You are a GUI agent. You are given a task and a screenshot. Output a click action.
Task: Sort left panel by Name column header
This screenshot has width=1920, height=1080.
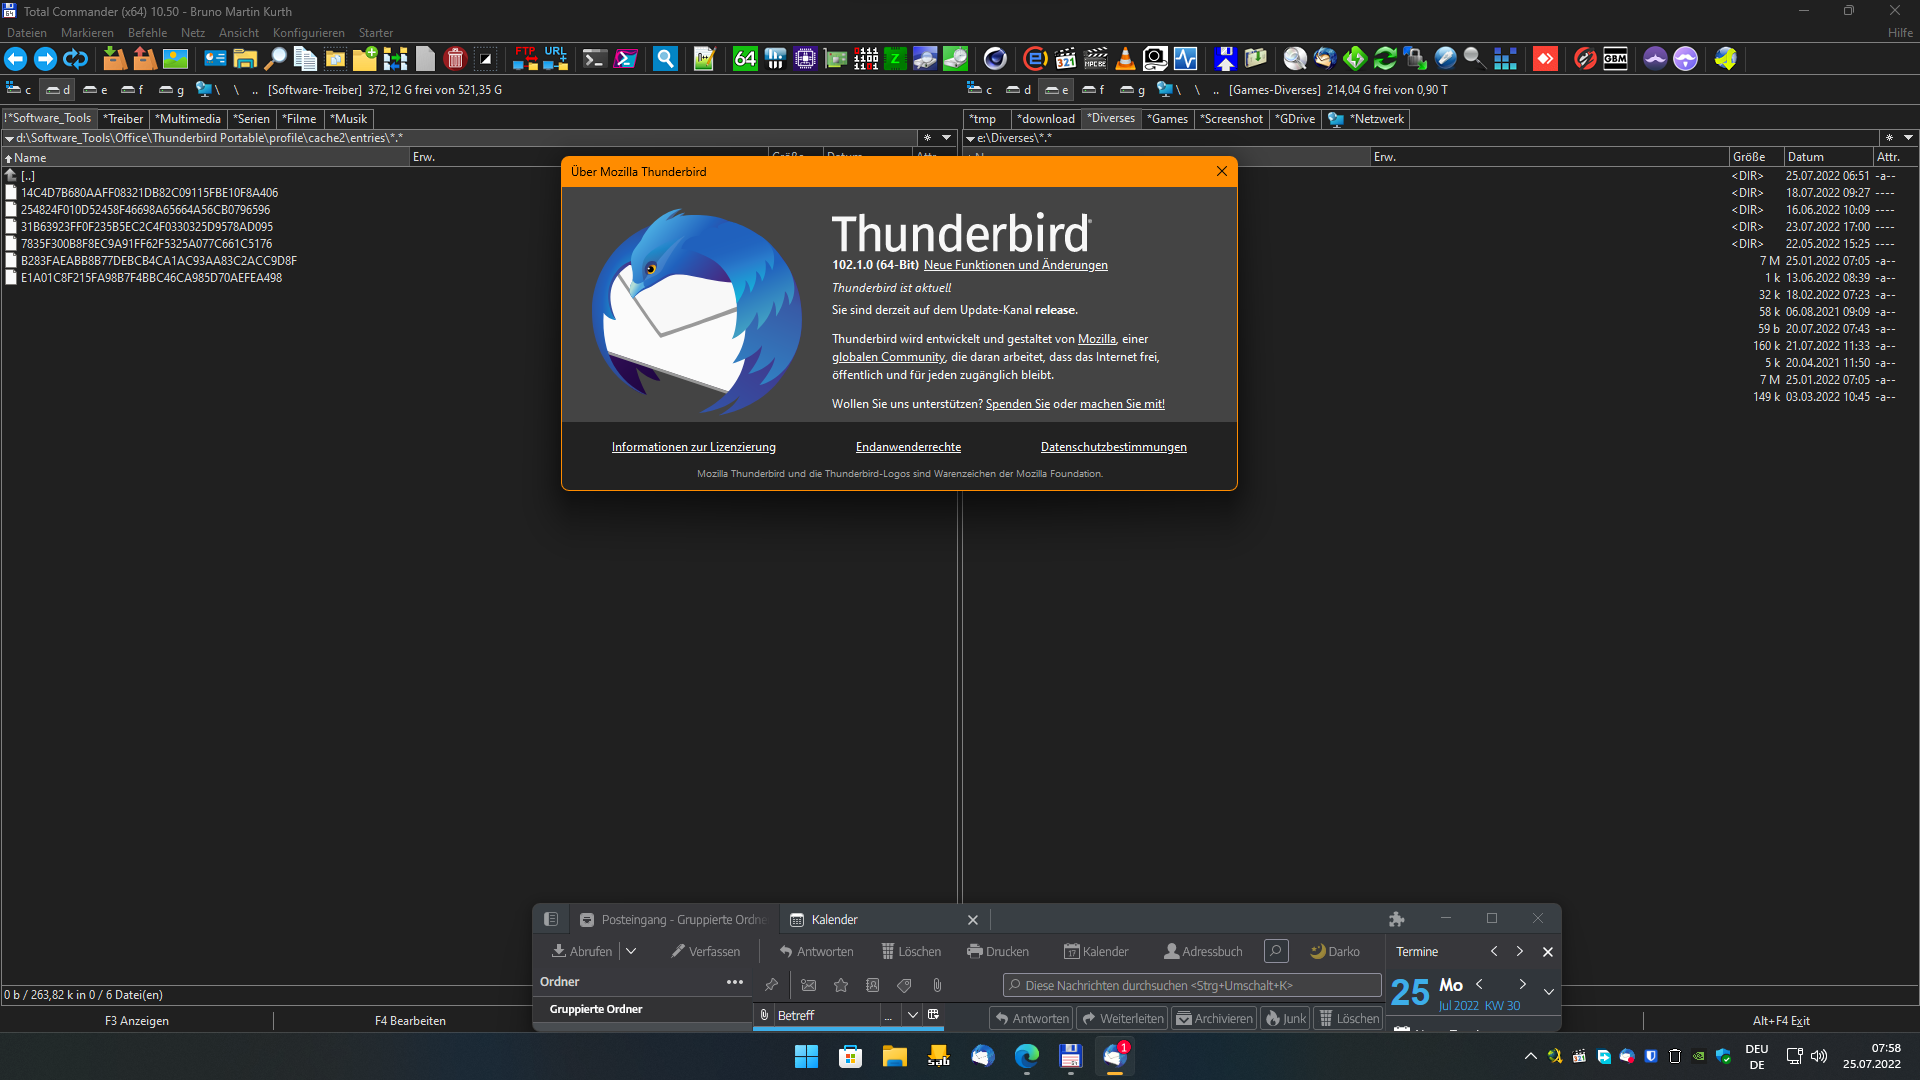coord(206,157)
